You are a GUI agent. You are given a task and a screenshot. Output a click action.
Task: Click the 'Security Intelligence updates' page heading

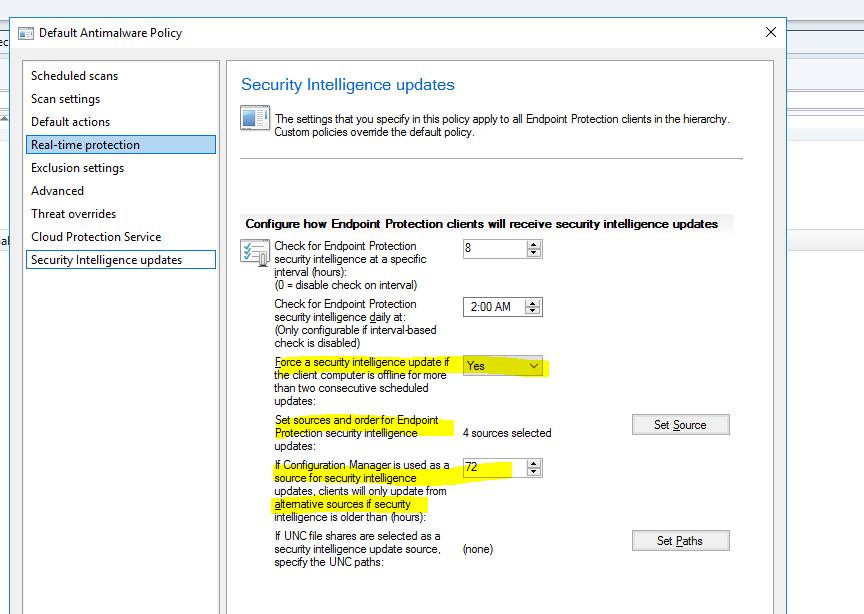348,85
